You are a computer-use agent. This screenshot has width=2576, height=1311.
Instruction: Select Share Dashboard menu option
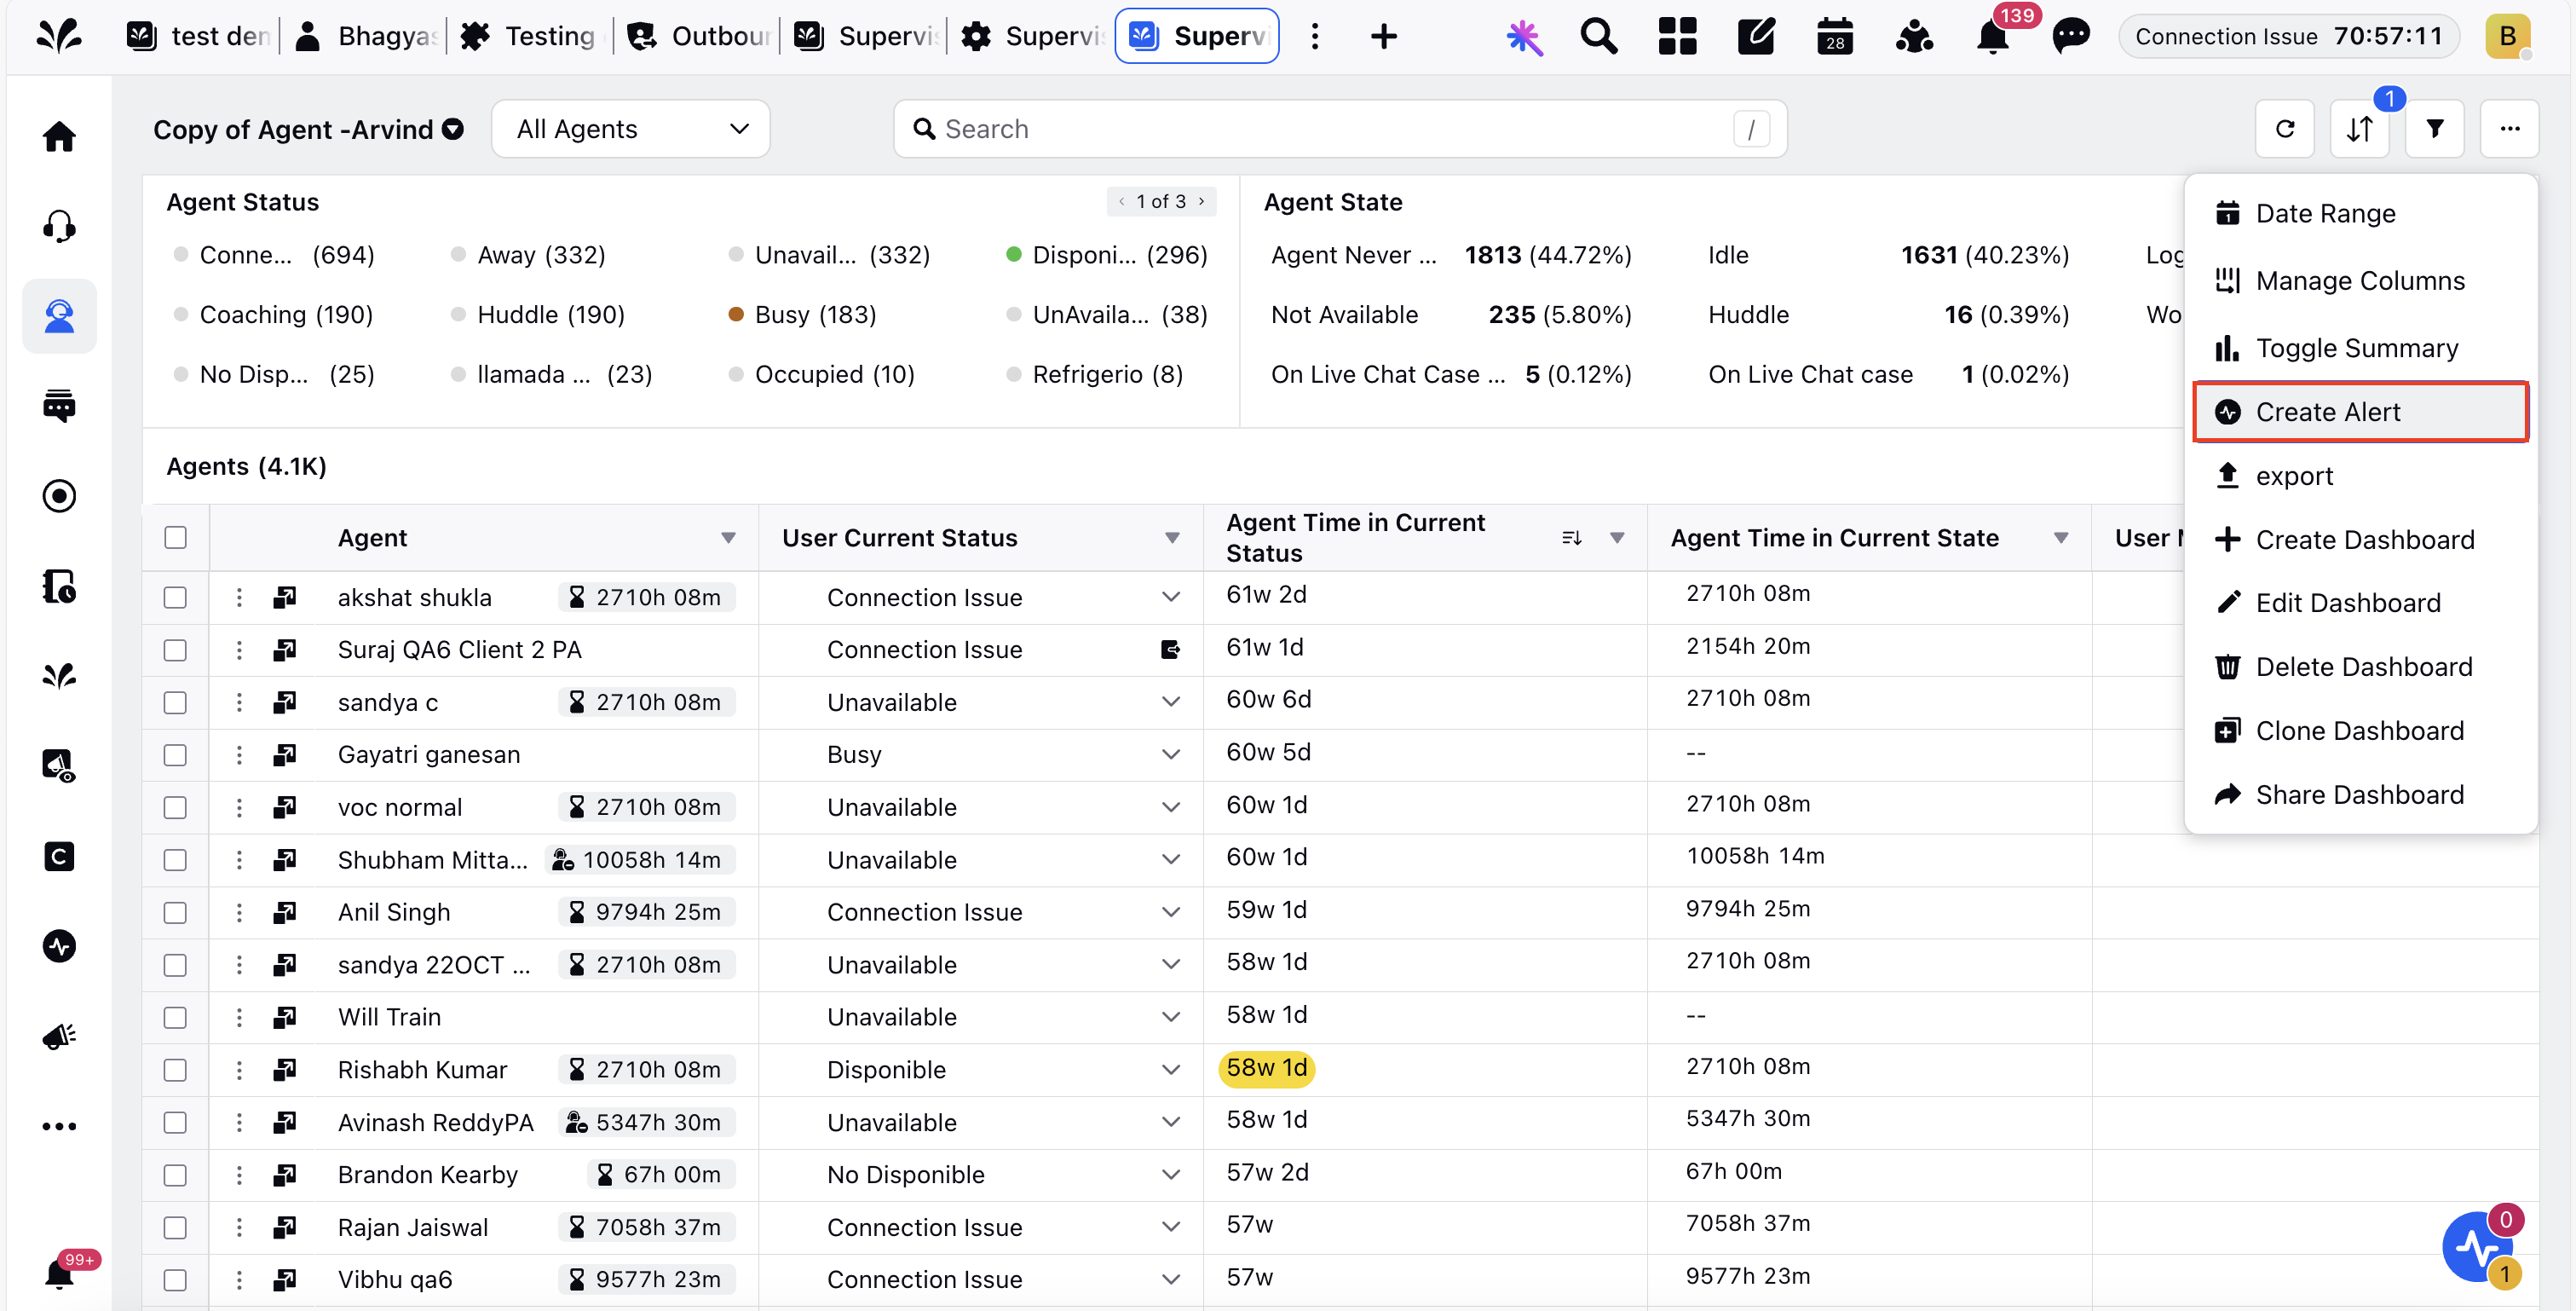[x=2360, y=795]
